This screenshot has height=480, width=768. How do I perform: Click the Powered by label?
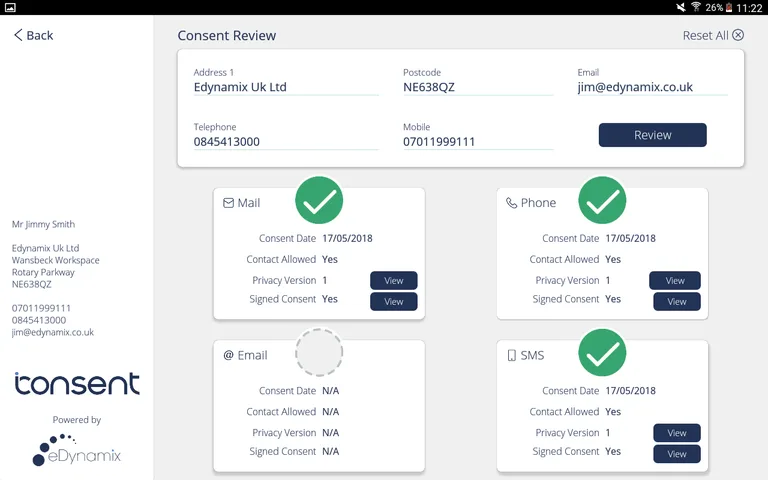[x=77, y=420]
